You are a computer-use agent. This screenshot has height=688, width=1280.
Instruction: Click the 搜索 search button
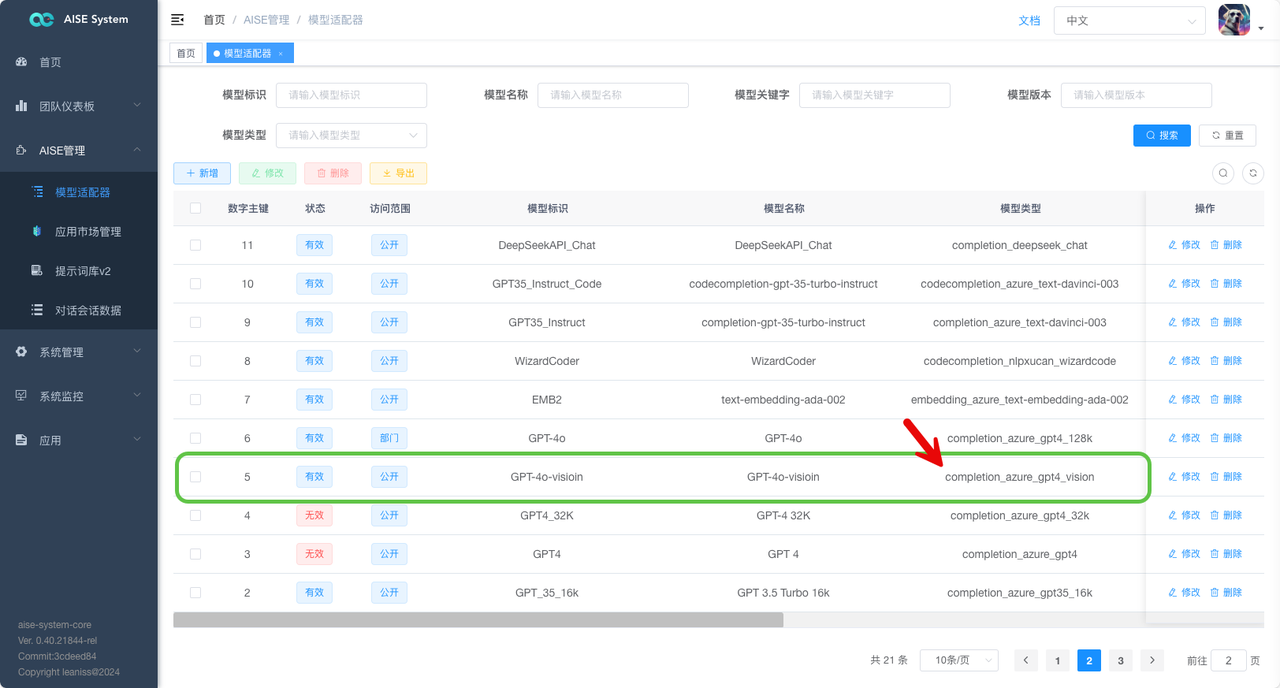coord(1161,135)
